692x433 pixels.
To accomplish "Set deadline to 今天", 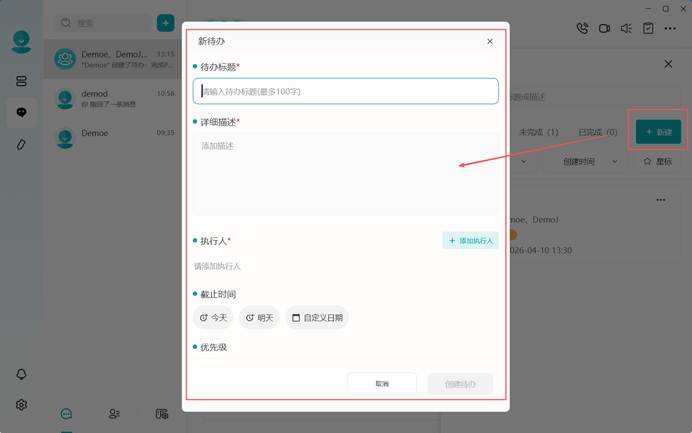I will (213, 317).
